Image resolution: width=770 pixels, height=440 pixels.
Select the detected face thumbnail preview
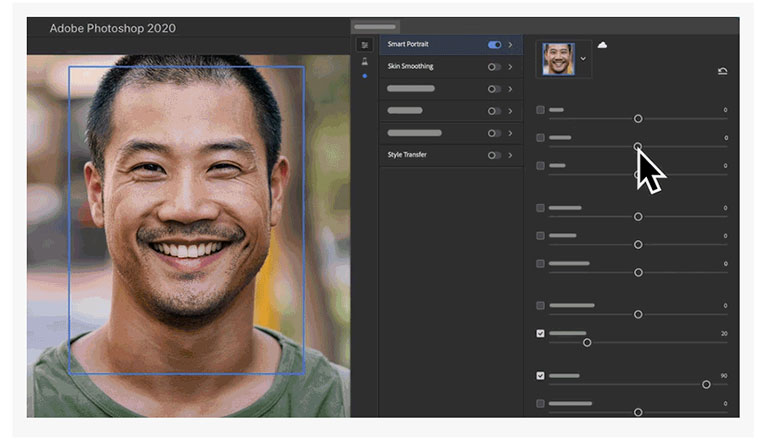558,59
